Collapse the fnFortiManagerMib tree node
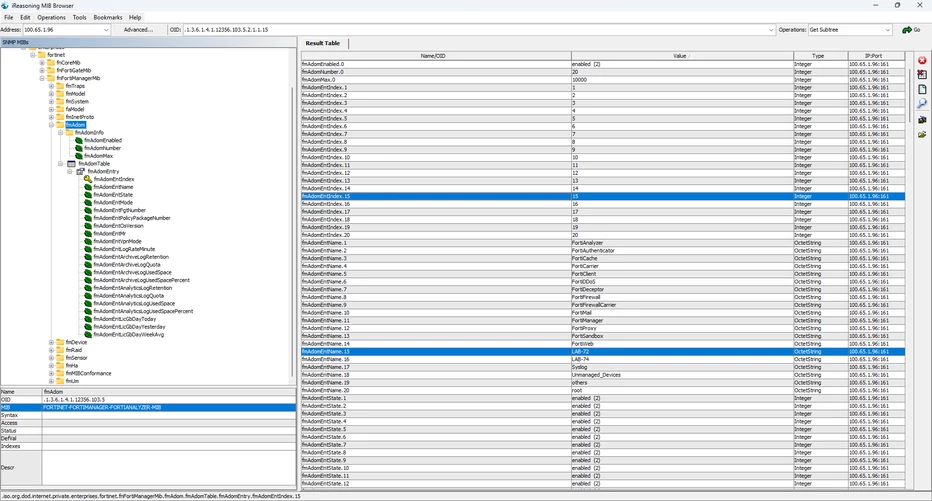The height and width of the screenshot is (501, 932). (x=42, y=78)
